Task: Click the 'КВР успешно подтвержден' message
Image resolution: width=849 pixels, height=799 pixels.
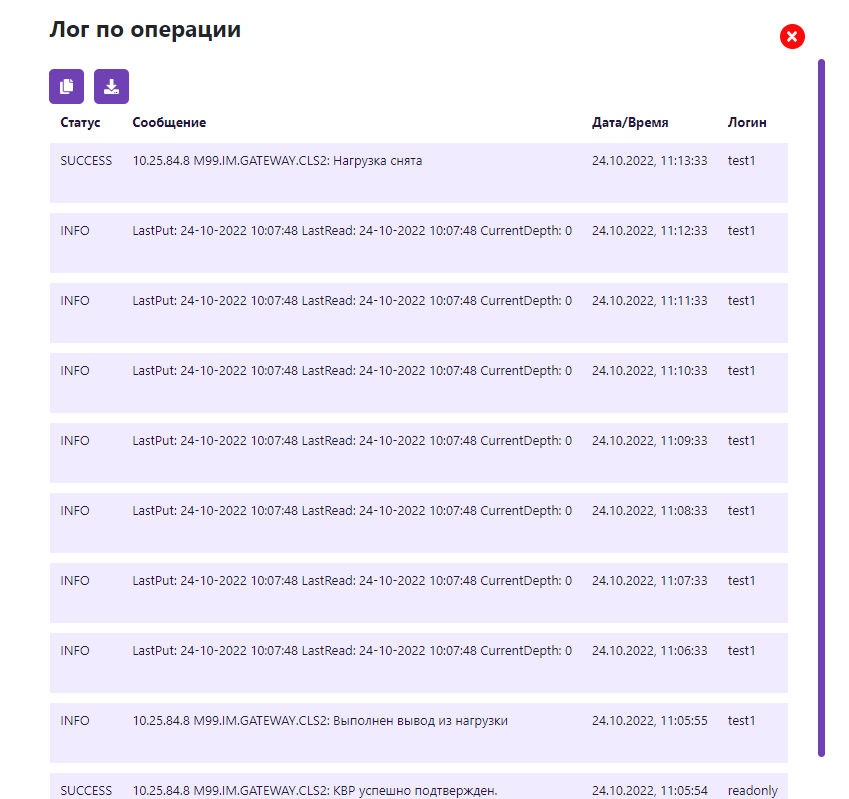Action: tap(314, 790)
